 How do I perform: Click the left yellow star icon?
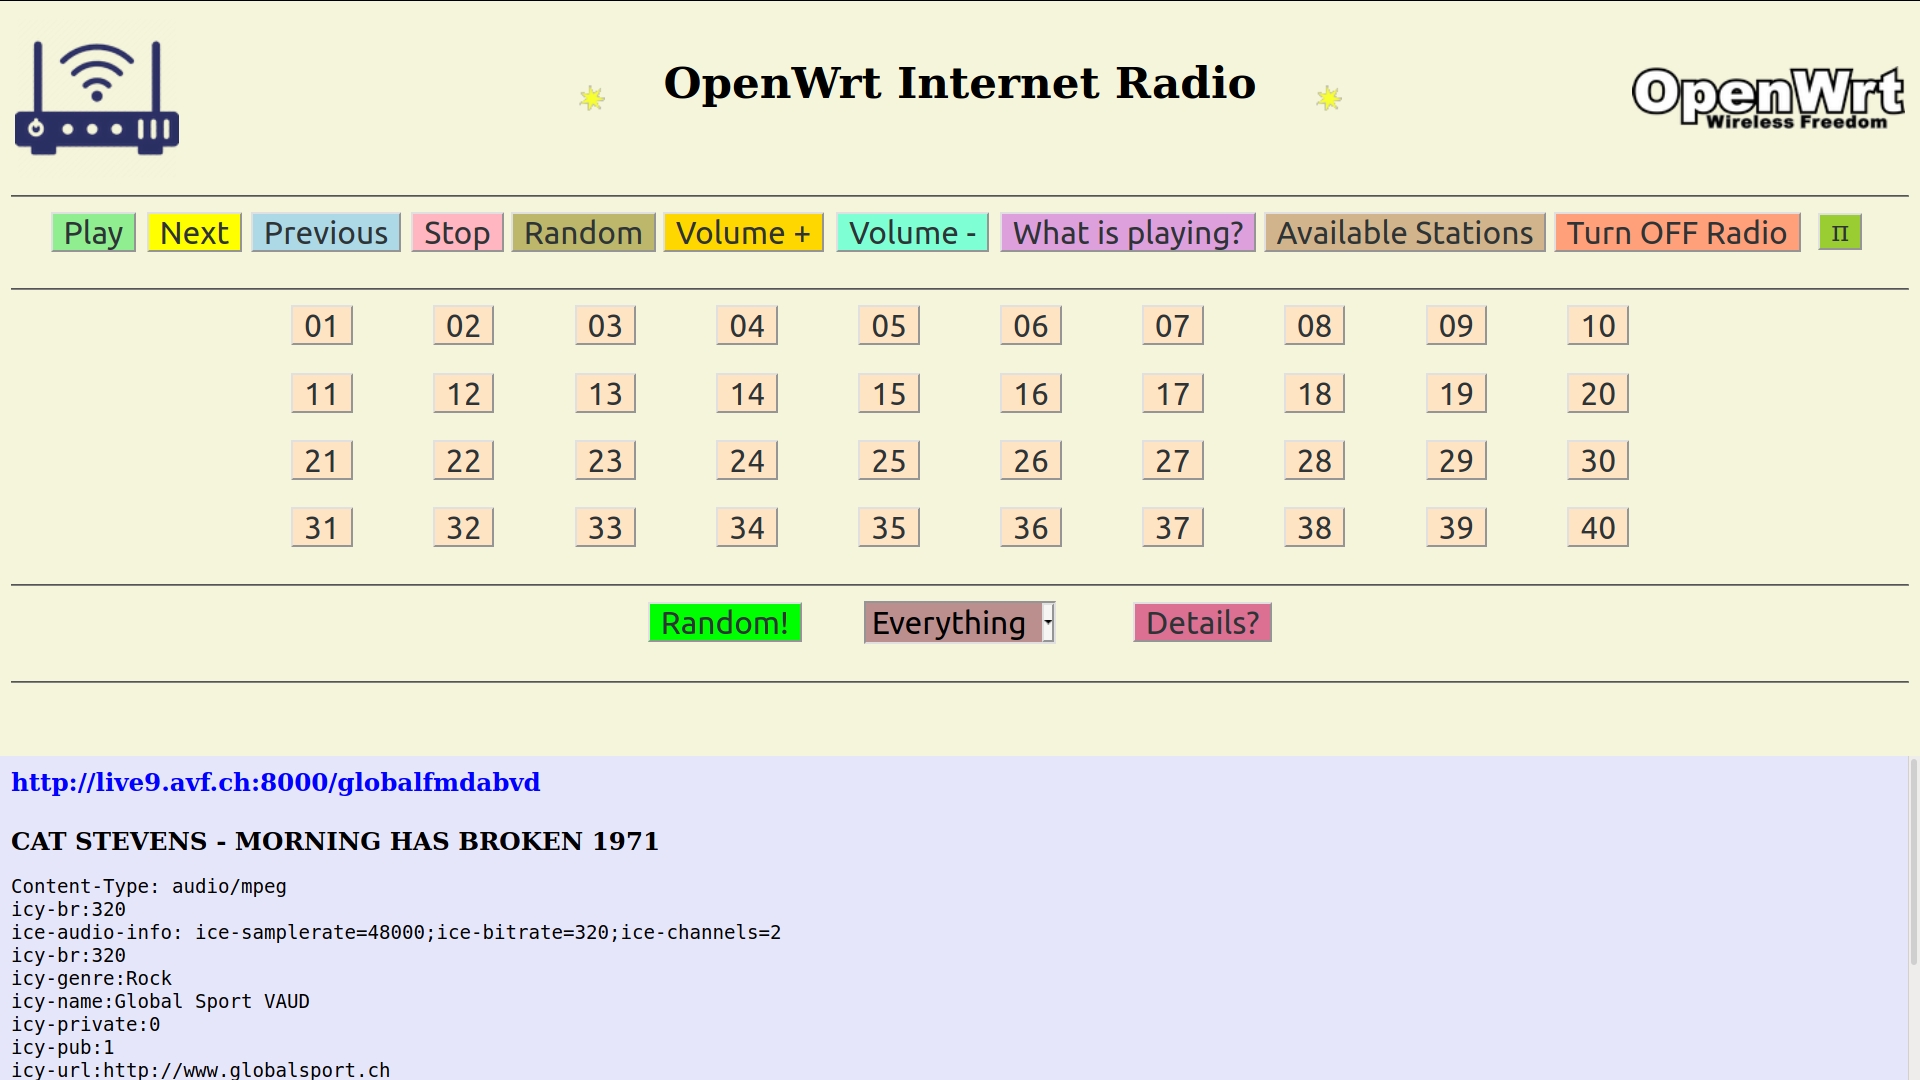coord(592,98)
